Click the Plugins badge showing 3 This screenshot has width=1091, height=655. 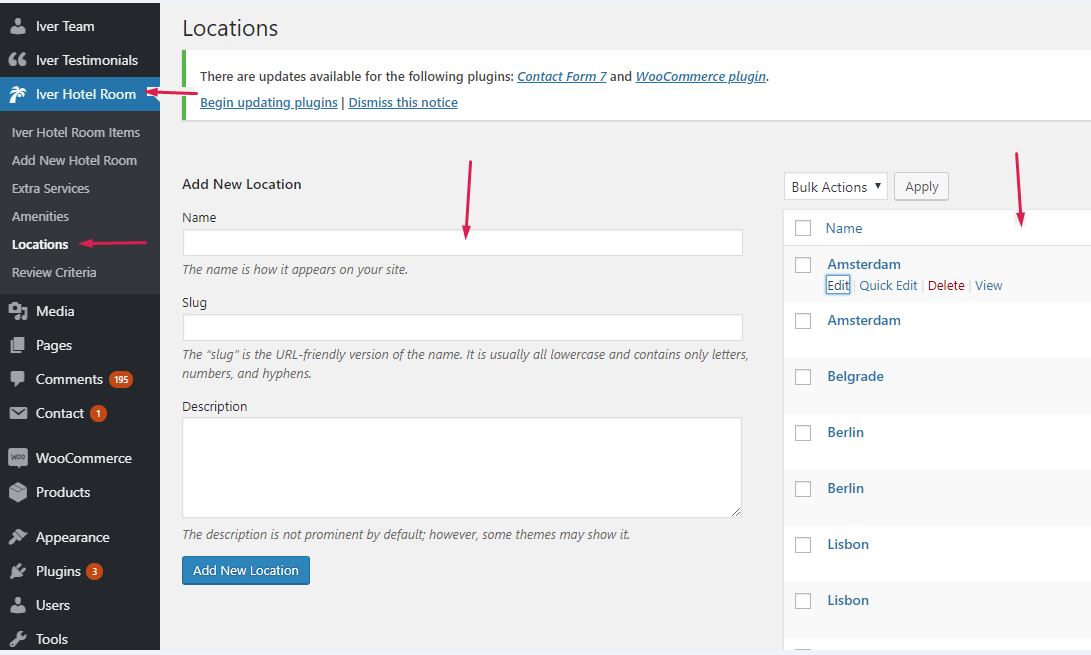95,571
